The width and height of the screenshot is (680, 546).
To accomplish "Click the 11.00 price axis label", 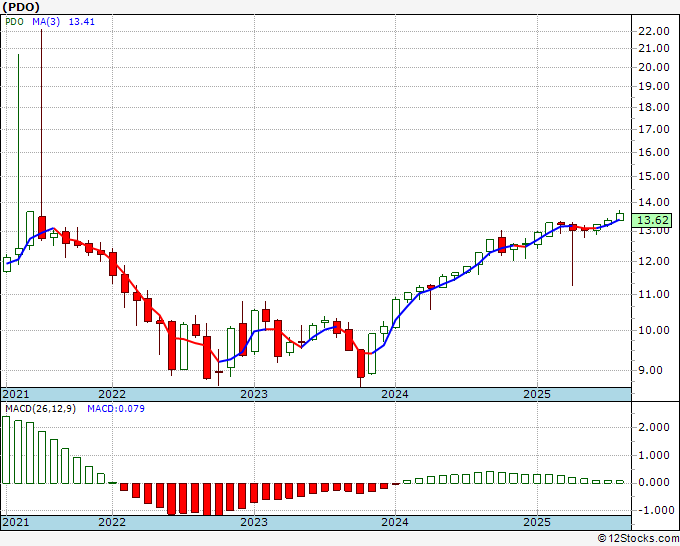I will coord(654,294).
